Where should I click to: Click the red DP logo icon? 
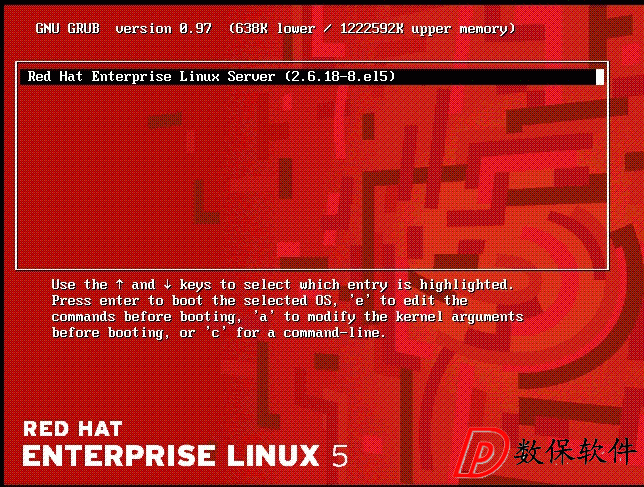(482, 452)
